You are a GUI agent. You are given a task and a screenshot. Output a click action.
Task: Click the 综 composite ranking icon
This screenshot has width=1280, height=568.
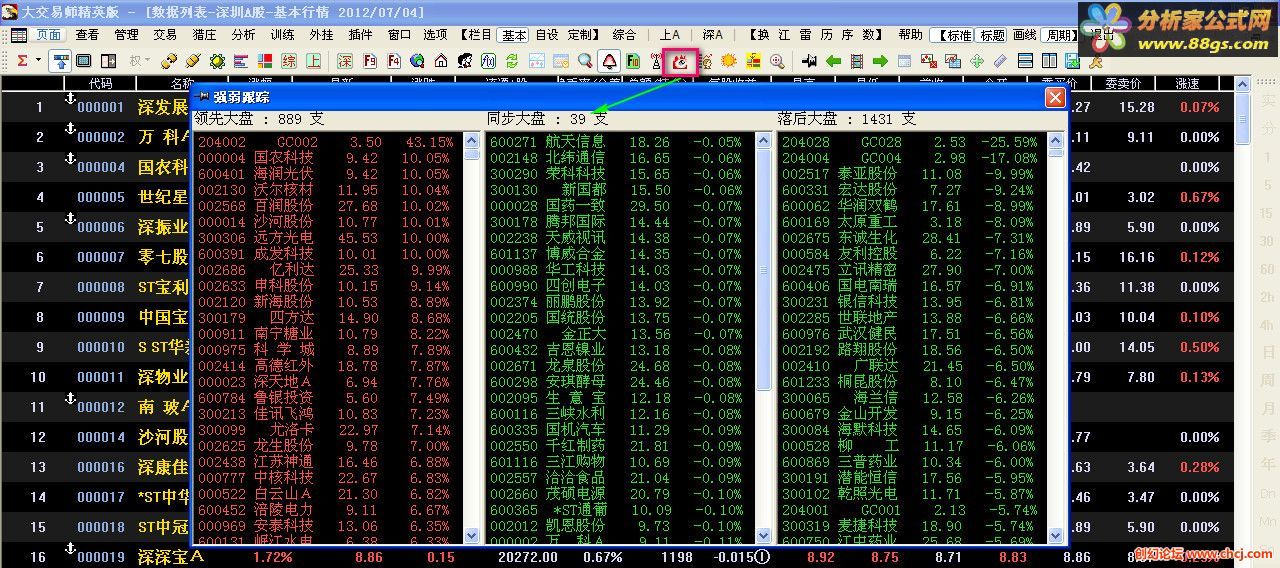[288, 61]
